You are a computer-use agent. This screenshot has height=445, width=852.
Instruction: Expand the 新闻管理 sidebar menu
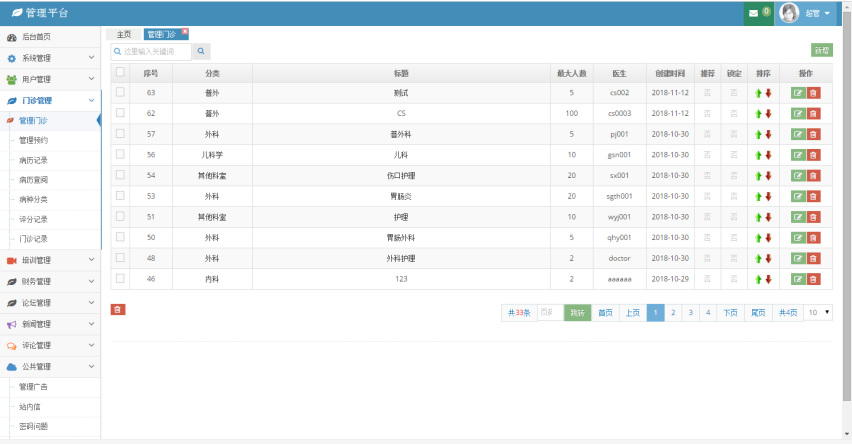point(50,324)
